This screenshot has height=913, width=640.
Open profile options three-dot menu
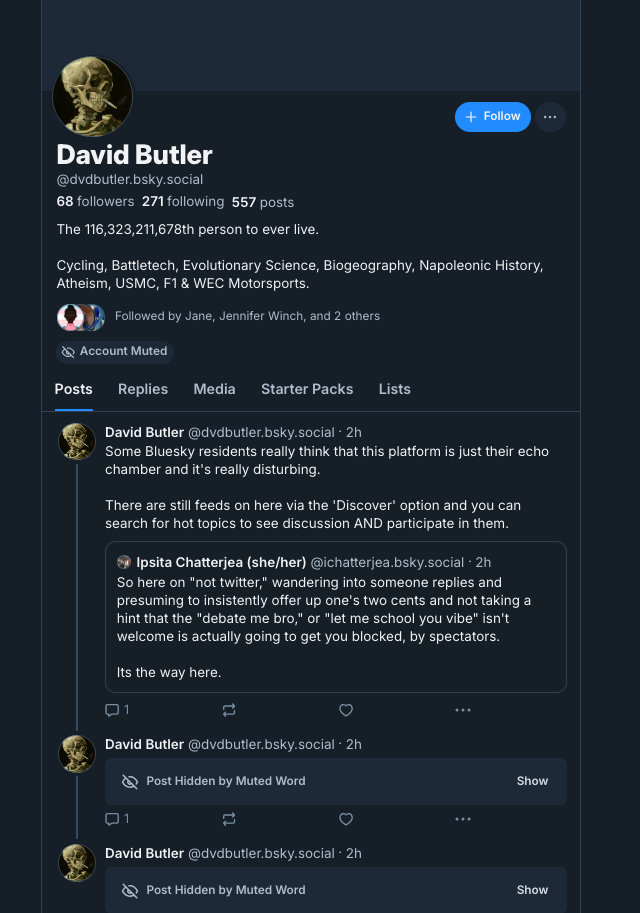click(550, 117)
